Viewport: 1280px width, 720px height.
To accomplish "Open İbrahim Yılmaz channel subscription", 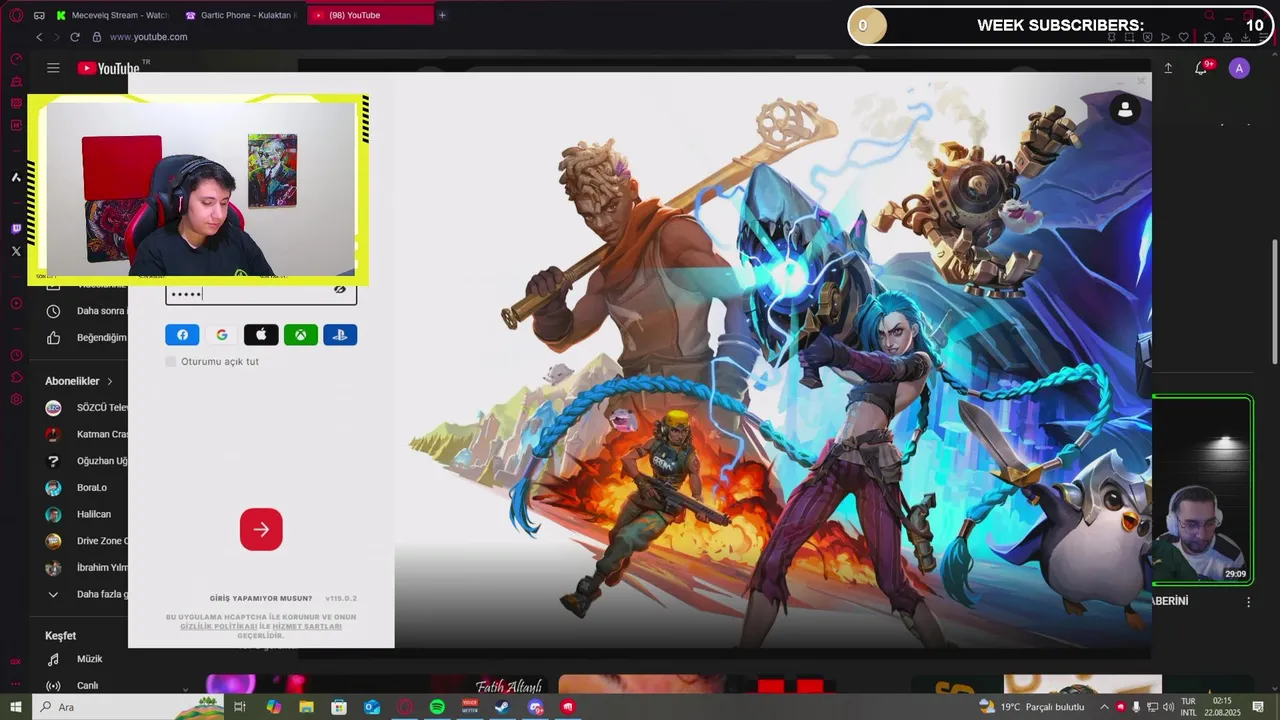I will coord(87,568).
